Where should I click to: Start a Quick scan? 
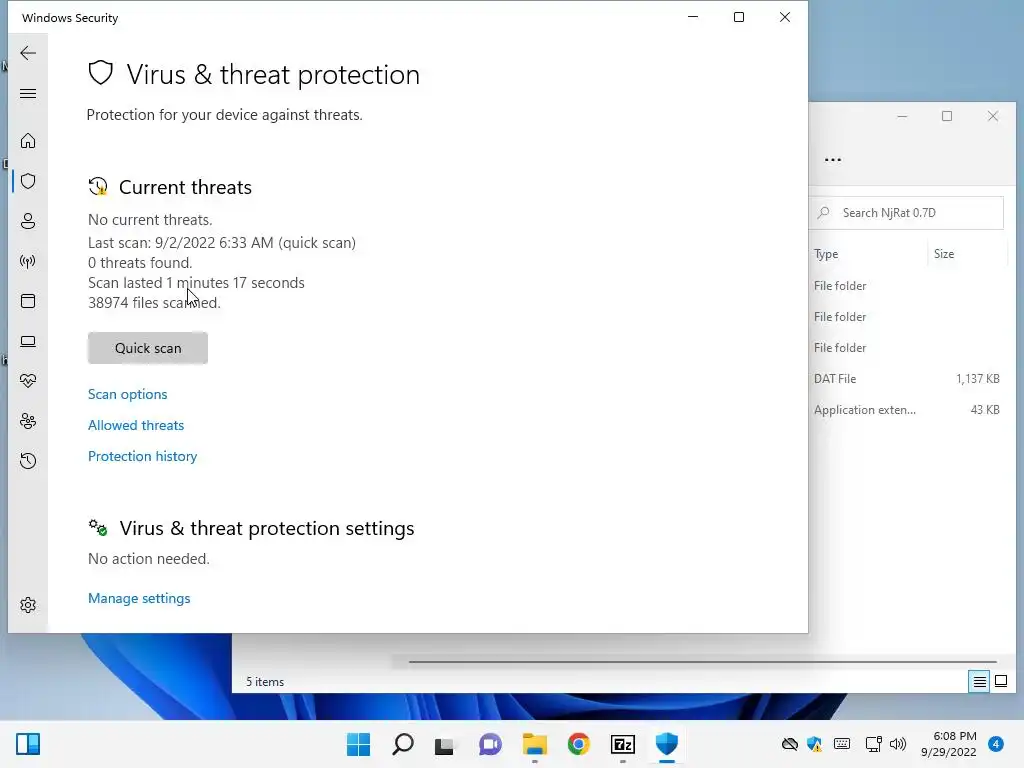148,348
